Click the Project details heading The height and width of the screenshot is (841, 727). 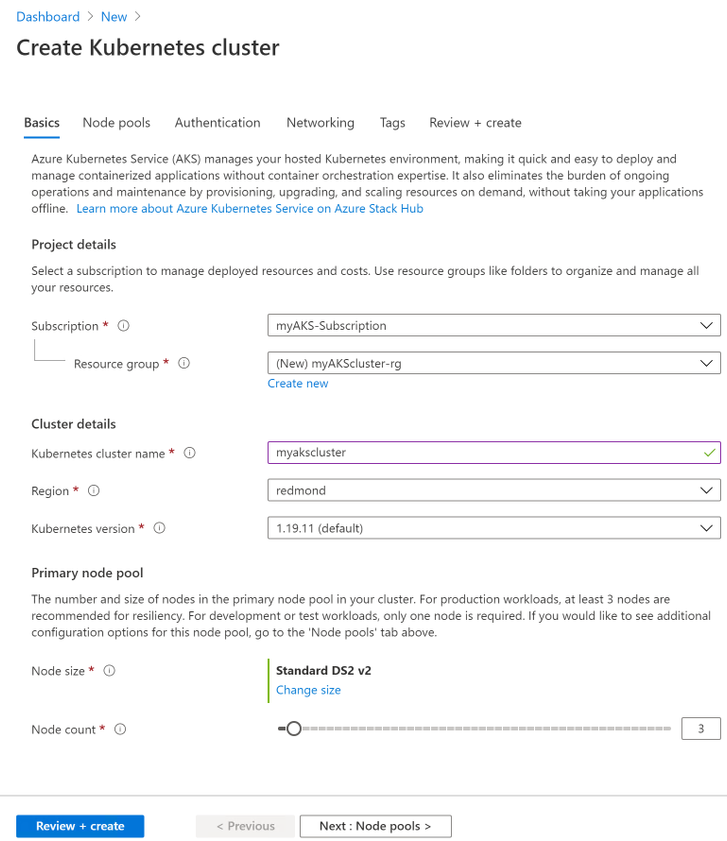pos(74,245)
